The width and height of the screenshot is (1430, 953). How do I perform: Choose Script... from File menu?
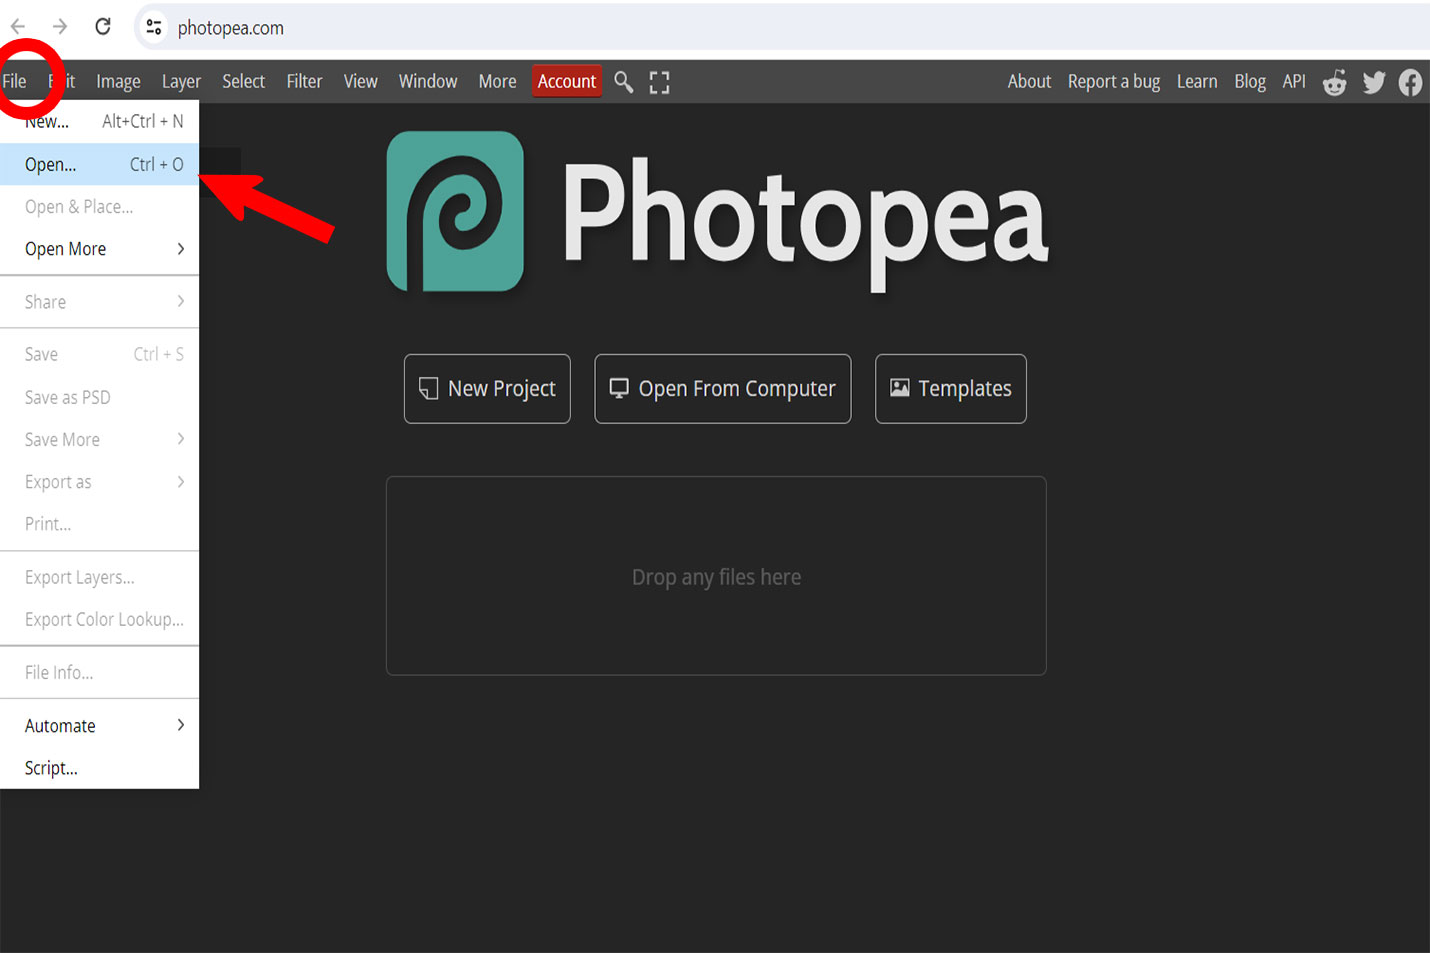coord(100,768)
